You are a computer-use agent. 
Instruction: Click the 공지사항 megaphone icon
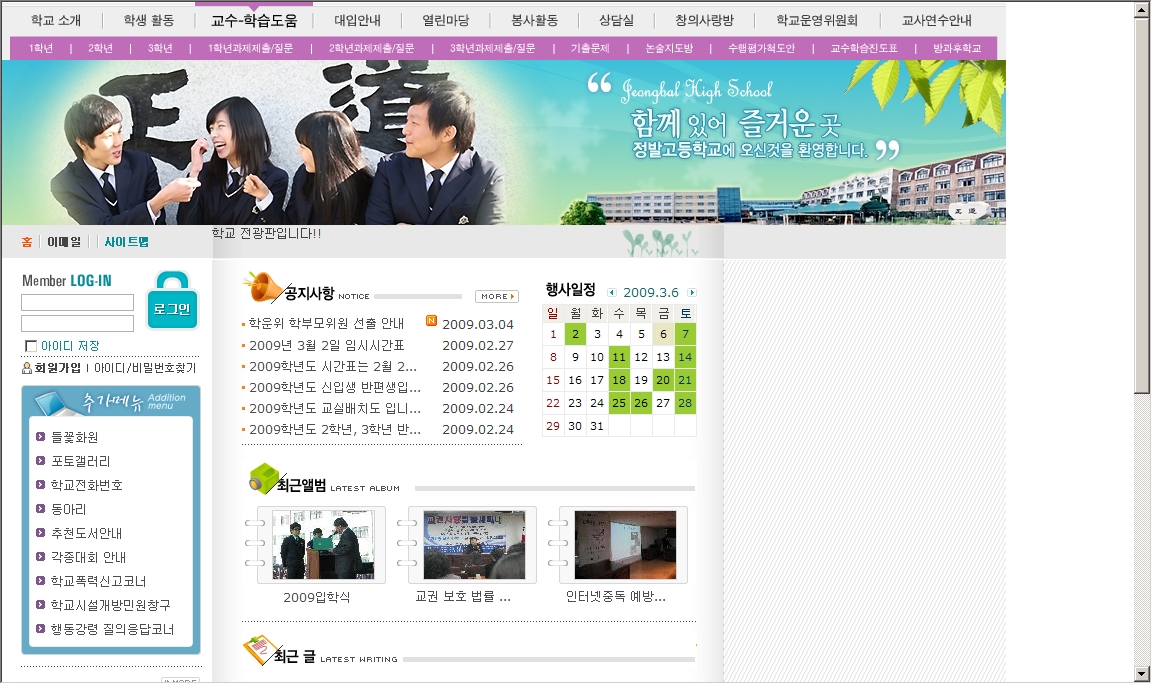click(x=262, y=288)
